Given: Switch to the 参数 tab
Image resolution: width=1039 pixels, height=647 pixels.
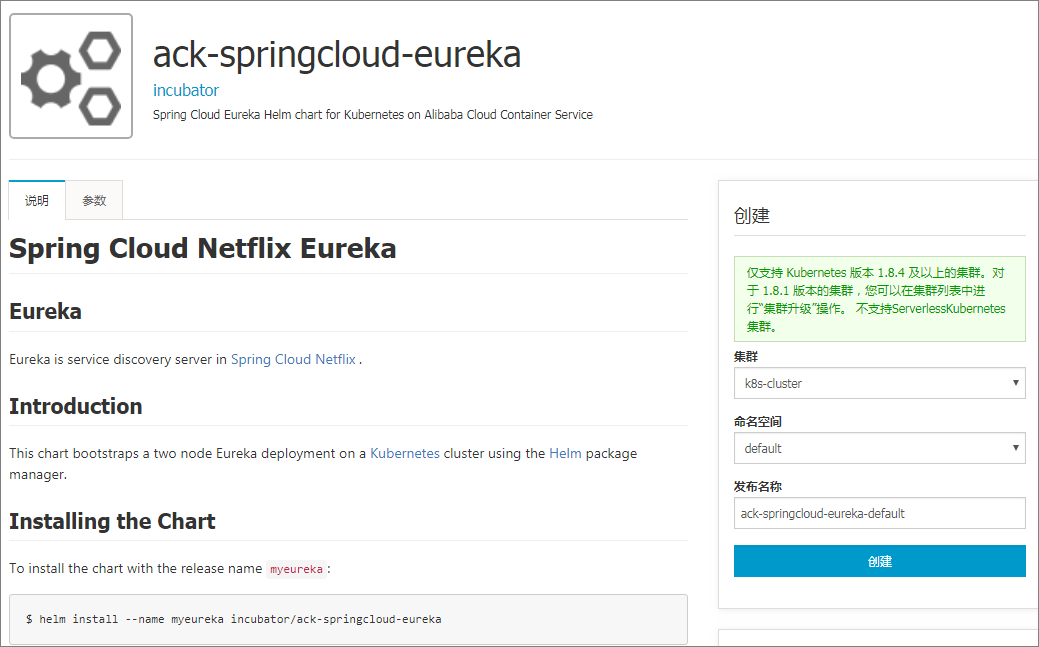Looking at the screenshot, I should click(x=94, y=200).
